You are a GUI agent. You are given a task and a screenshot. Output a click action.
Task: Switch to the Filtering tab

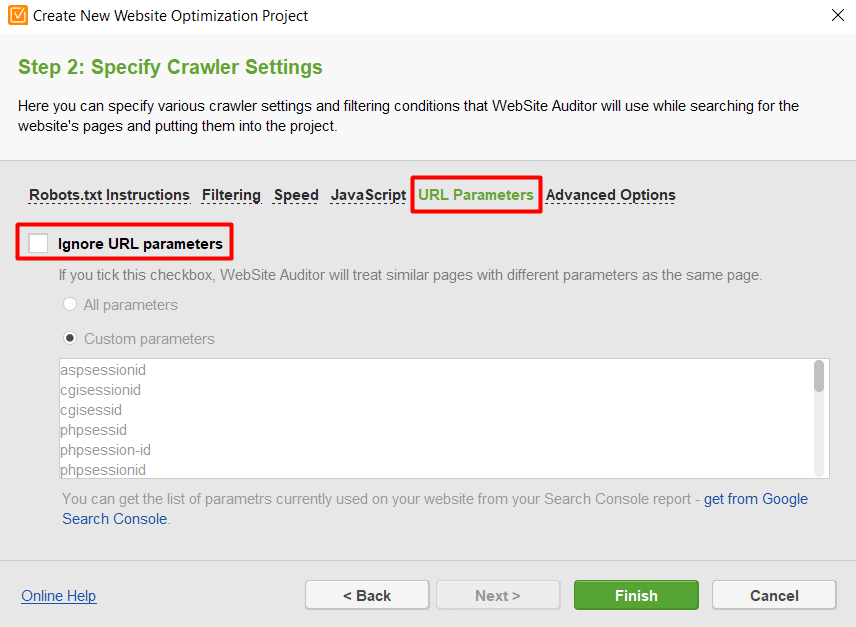click(231, 195)
